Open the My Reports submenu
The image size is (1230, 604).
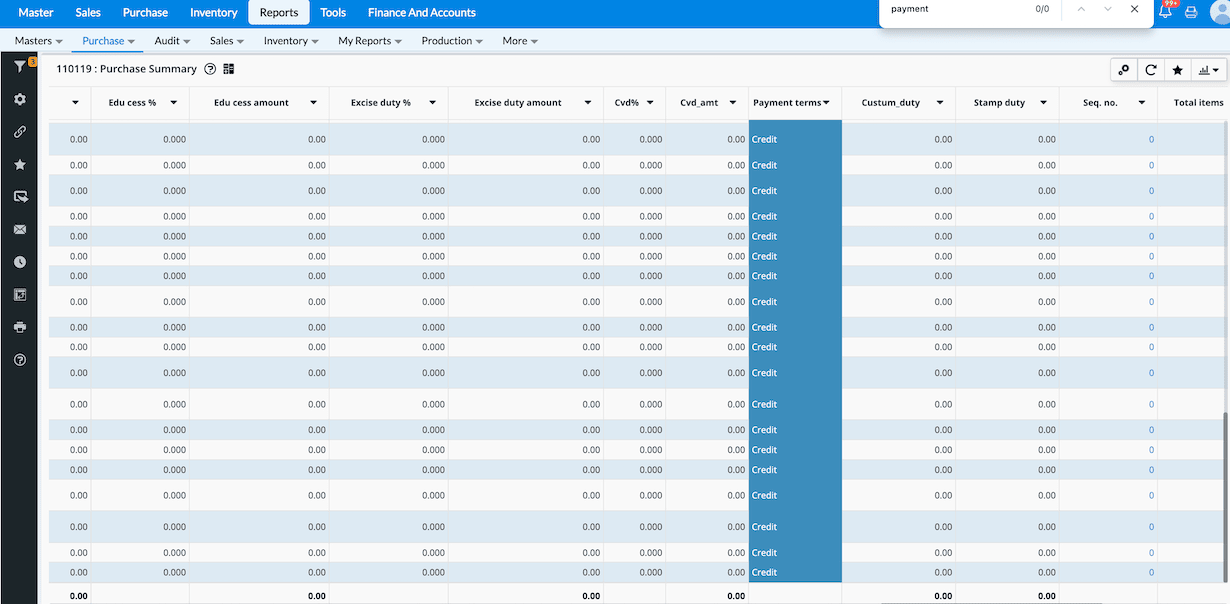370,41
